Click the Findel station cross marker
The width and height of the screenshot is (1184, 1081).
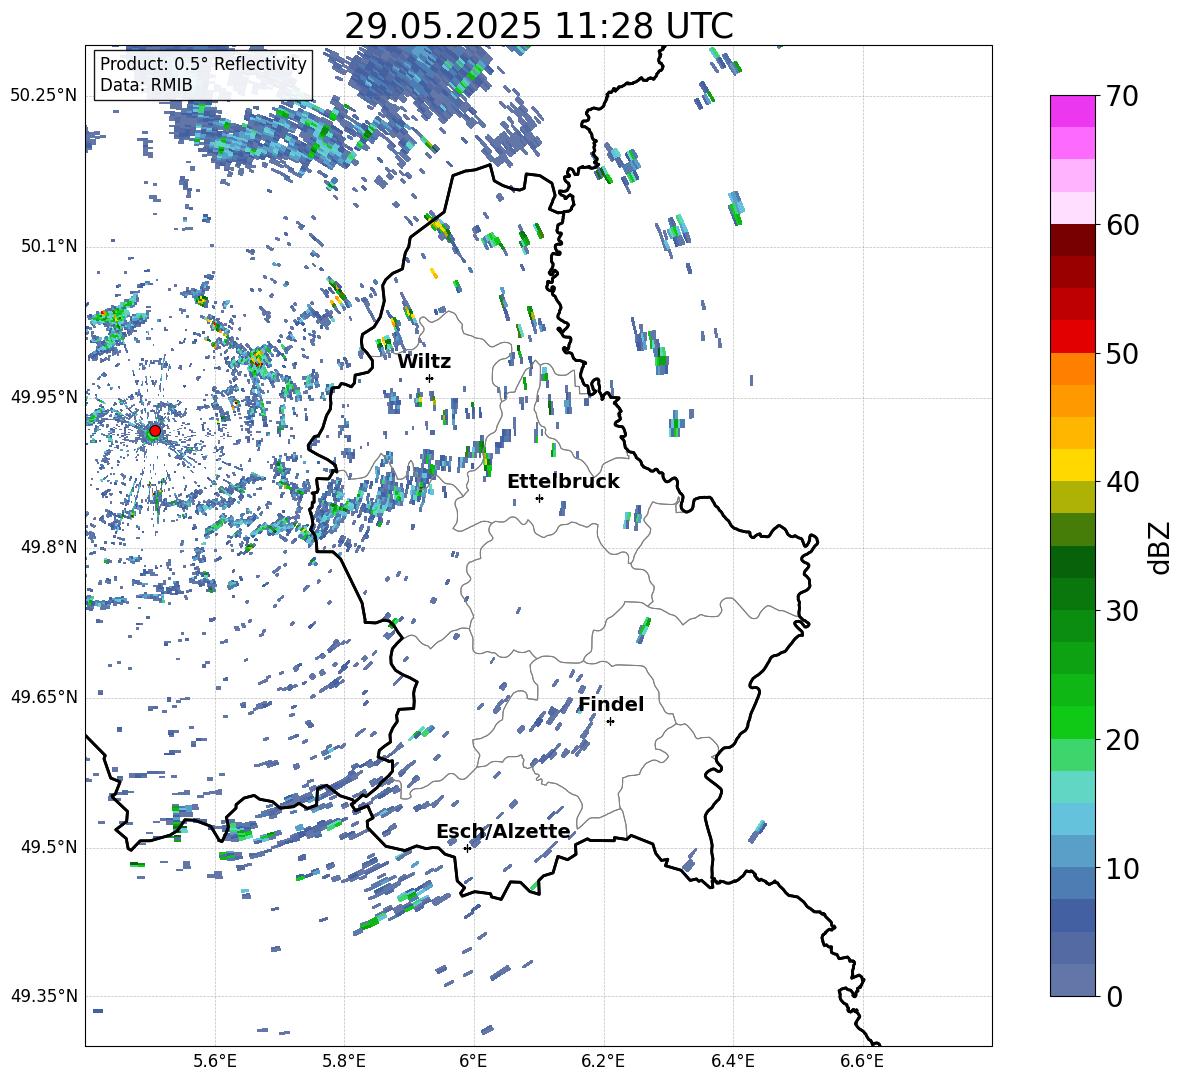610,722
